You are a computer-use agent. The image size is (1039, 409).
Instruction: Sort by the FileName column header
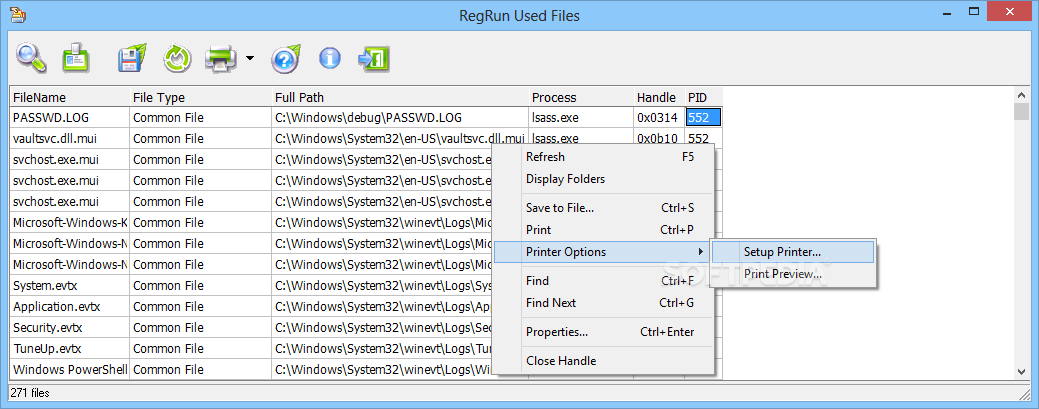point(70,97)
